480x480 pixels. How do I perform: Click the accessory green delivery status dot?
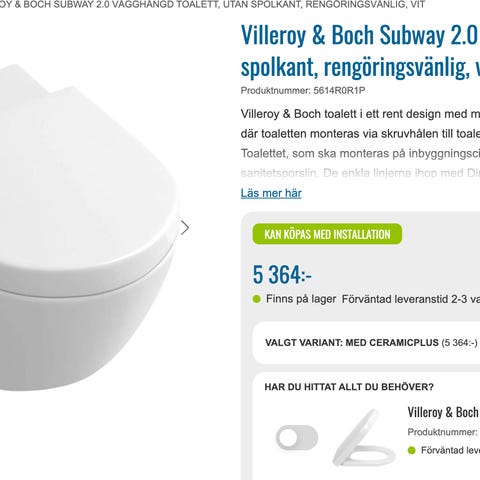tap(412, 451)
